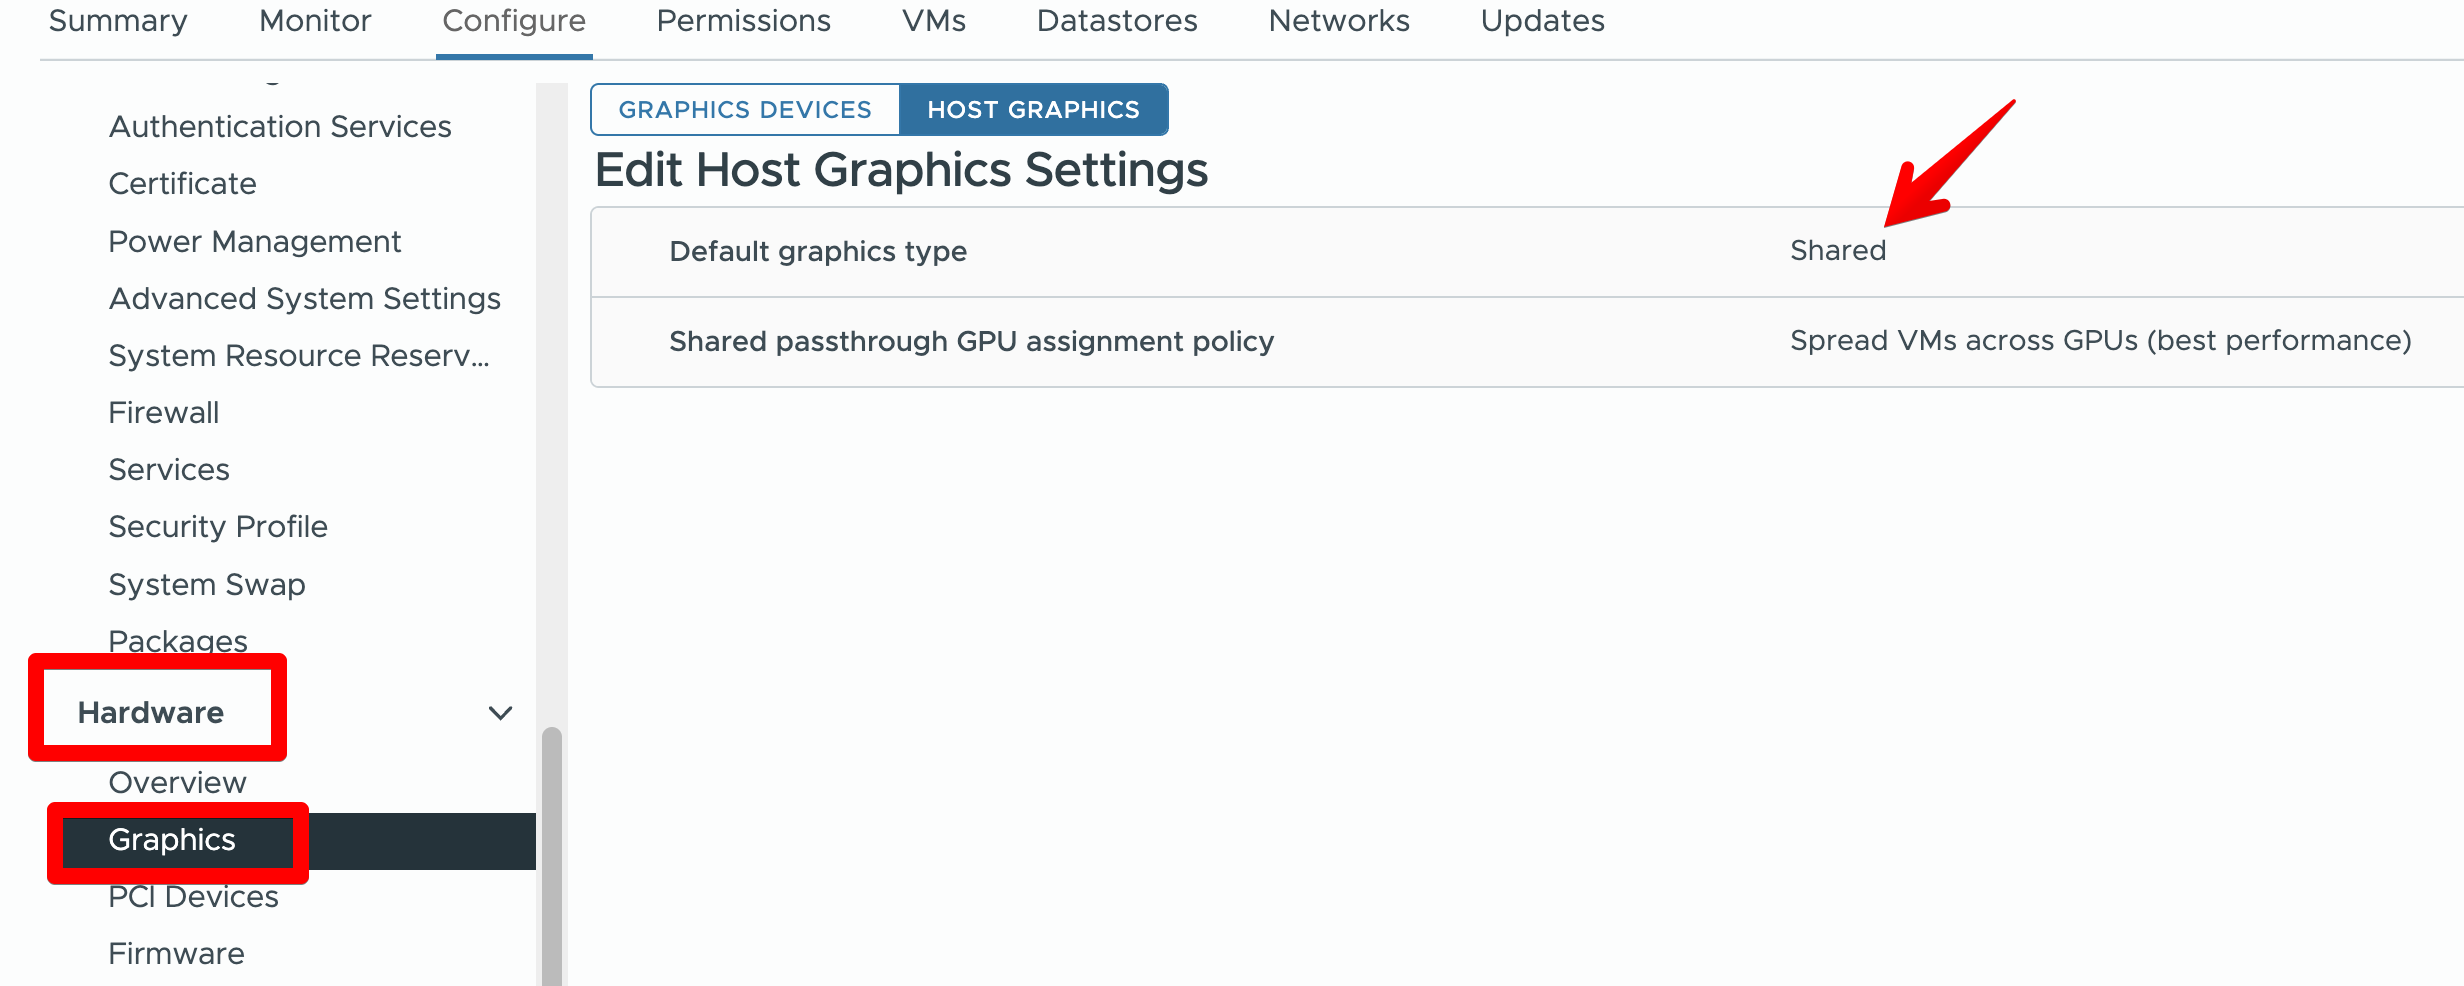Click the sidebar vertical scrollbar thumb
The image size is (2464, 986).
pyautogui.click(x=551, y=857)
